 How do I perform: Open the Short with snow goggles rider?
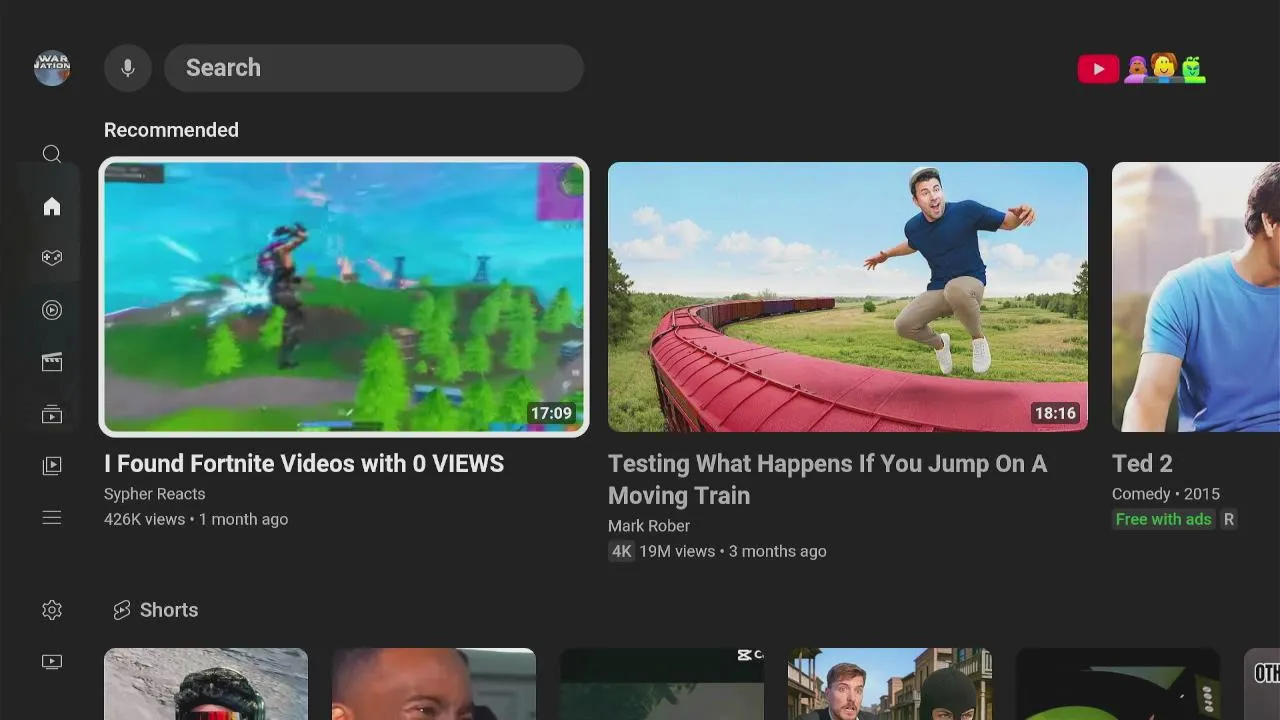click(x=206, y=684)
